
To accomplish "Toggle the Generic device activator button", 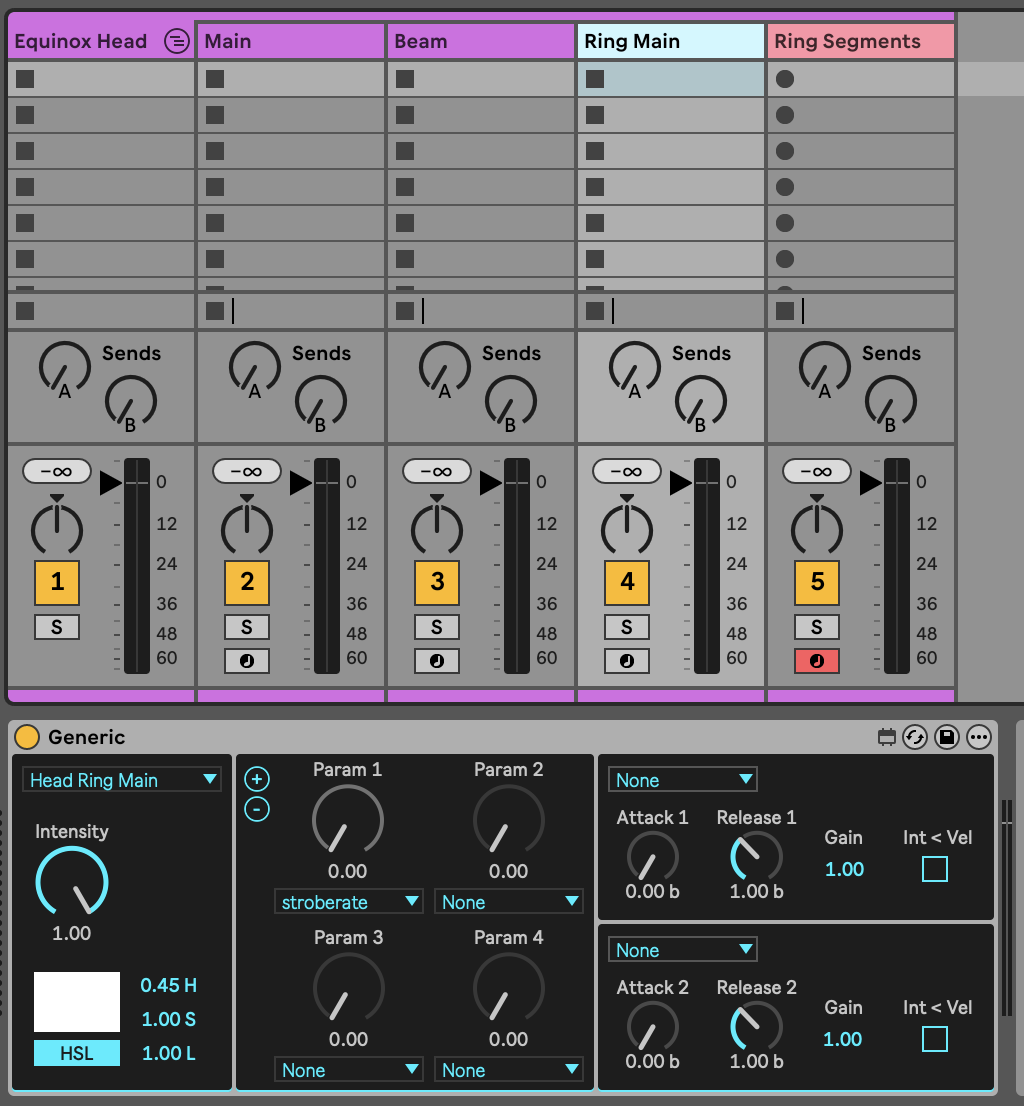I will coord(27,738).
